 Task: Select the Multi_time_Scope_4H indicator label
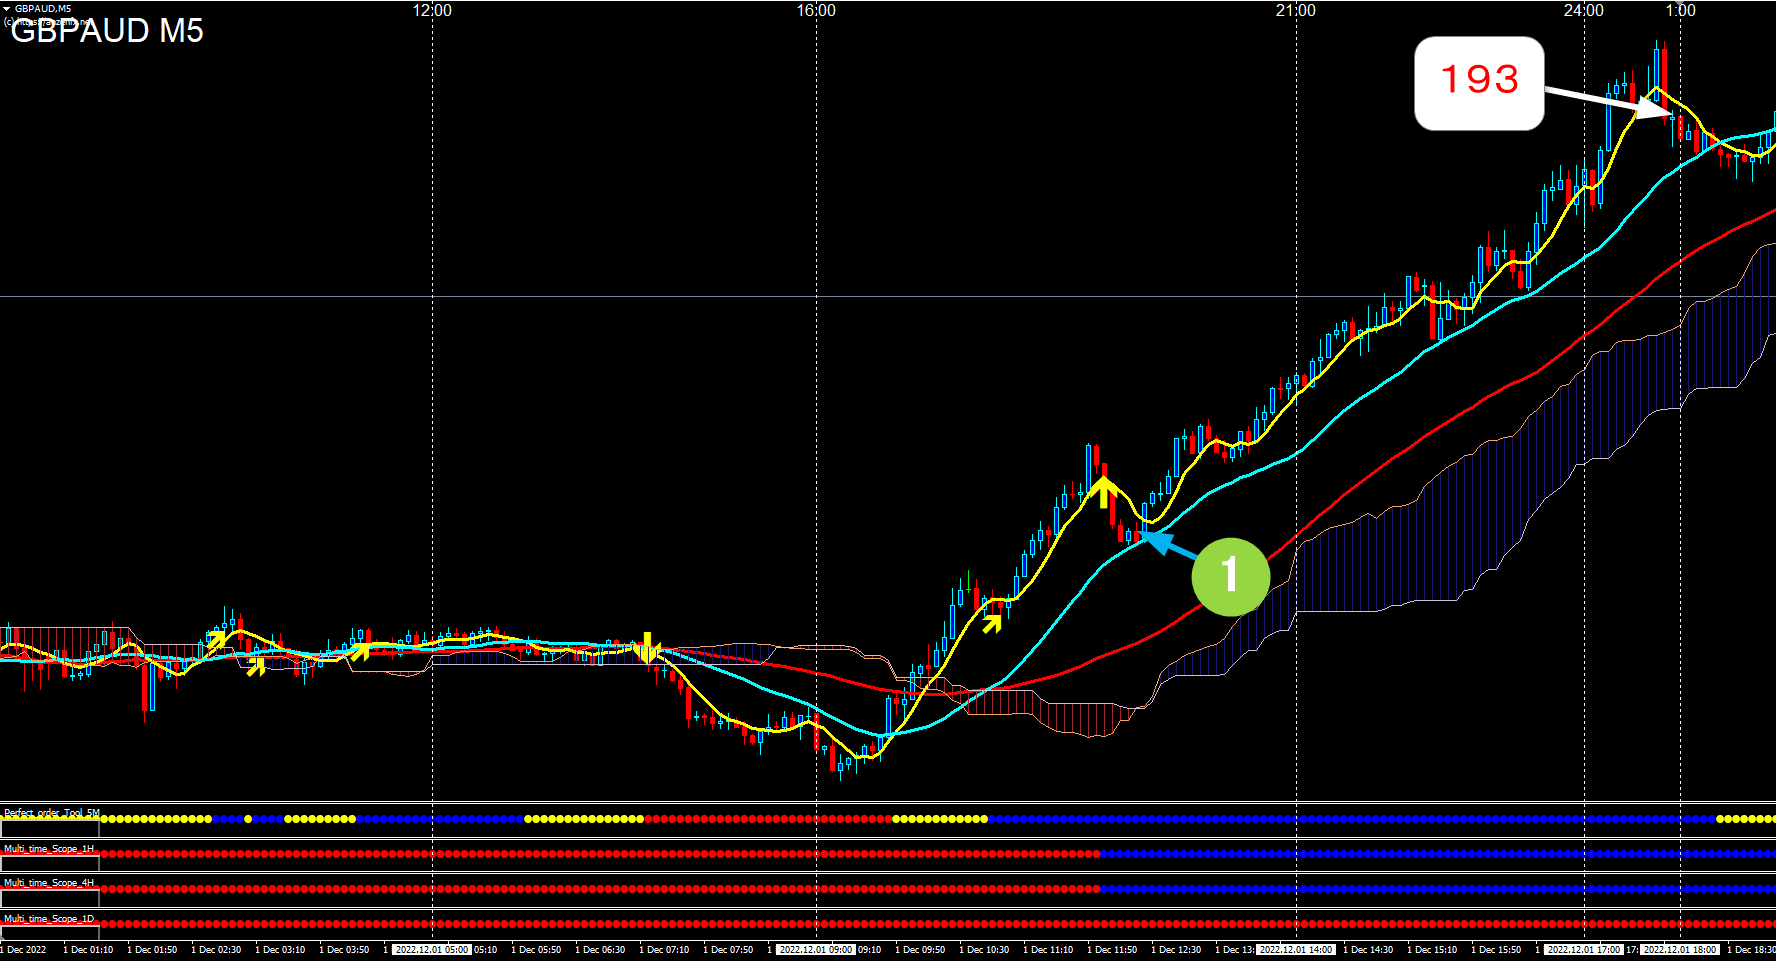tap(49, 883)
